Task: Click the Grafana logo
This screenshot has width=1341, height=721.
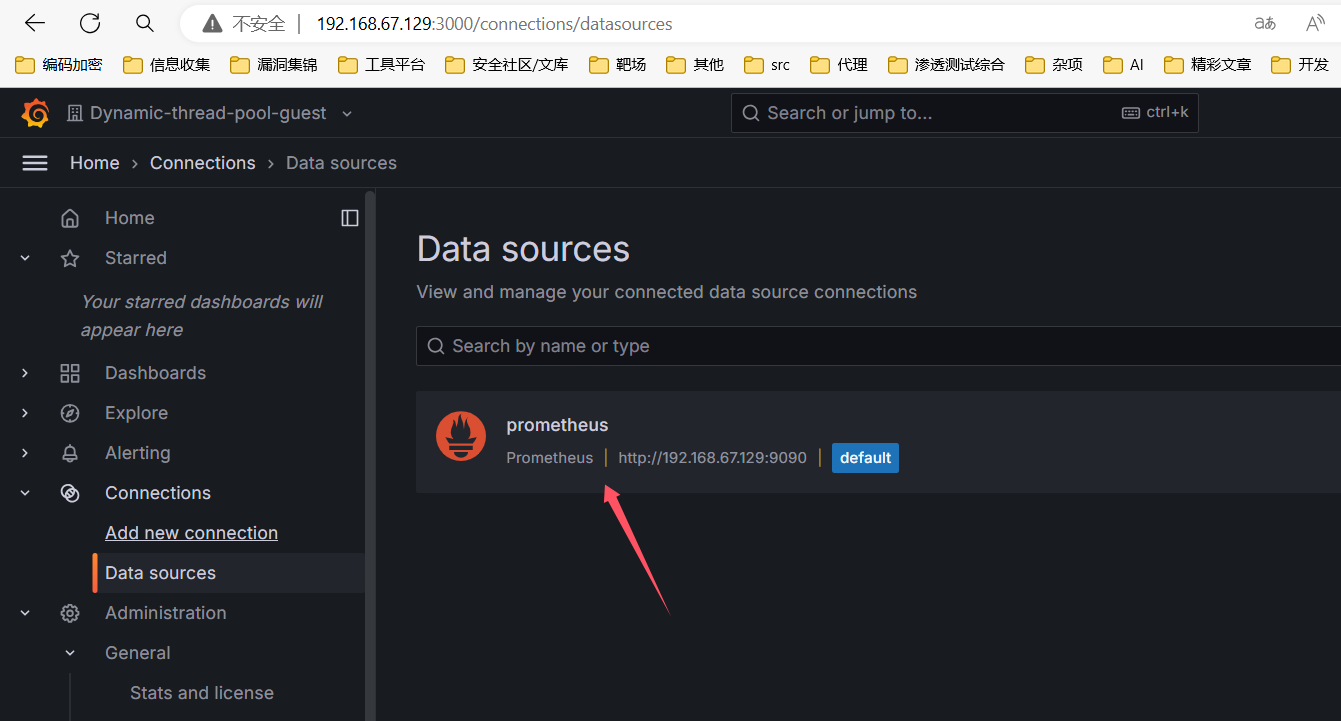Action: tap(35, 113)
